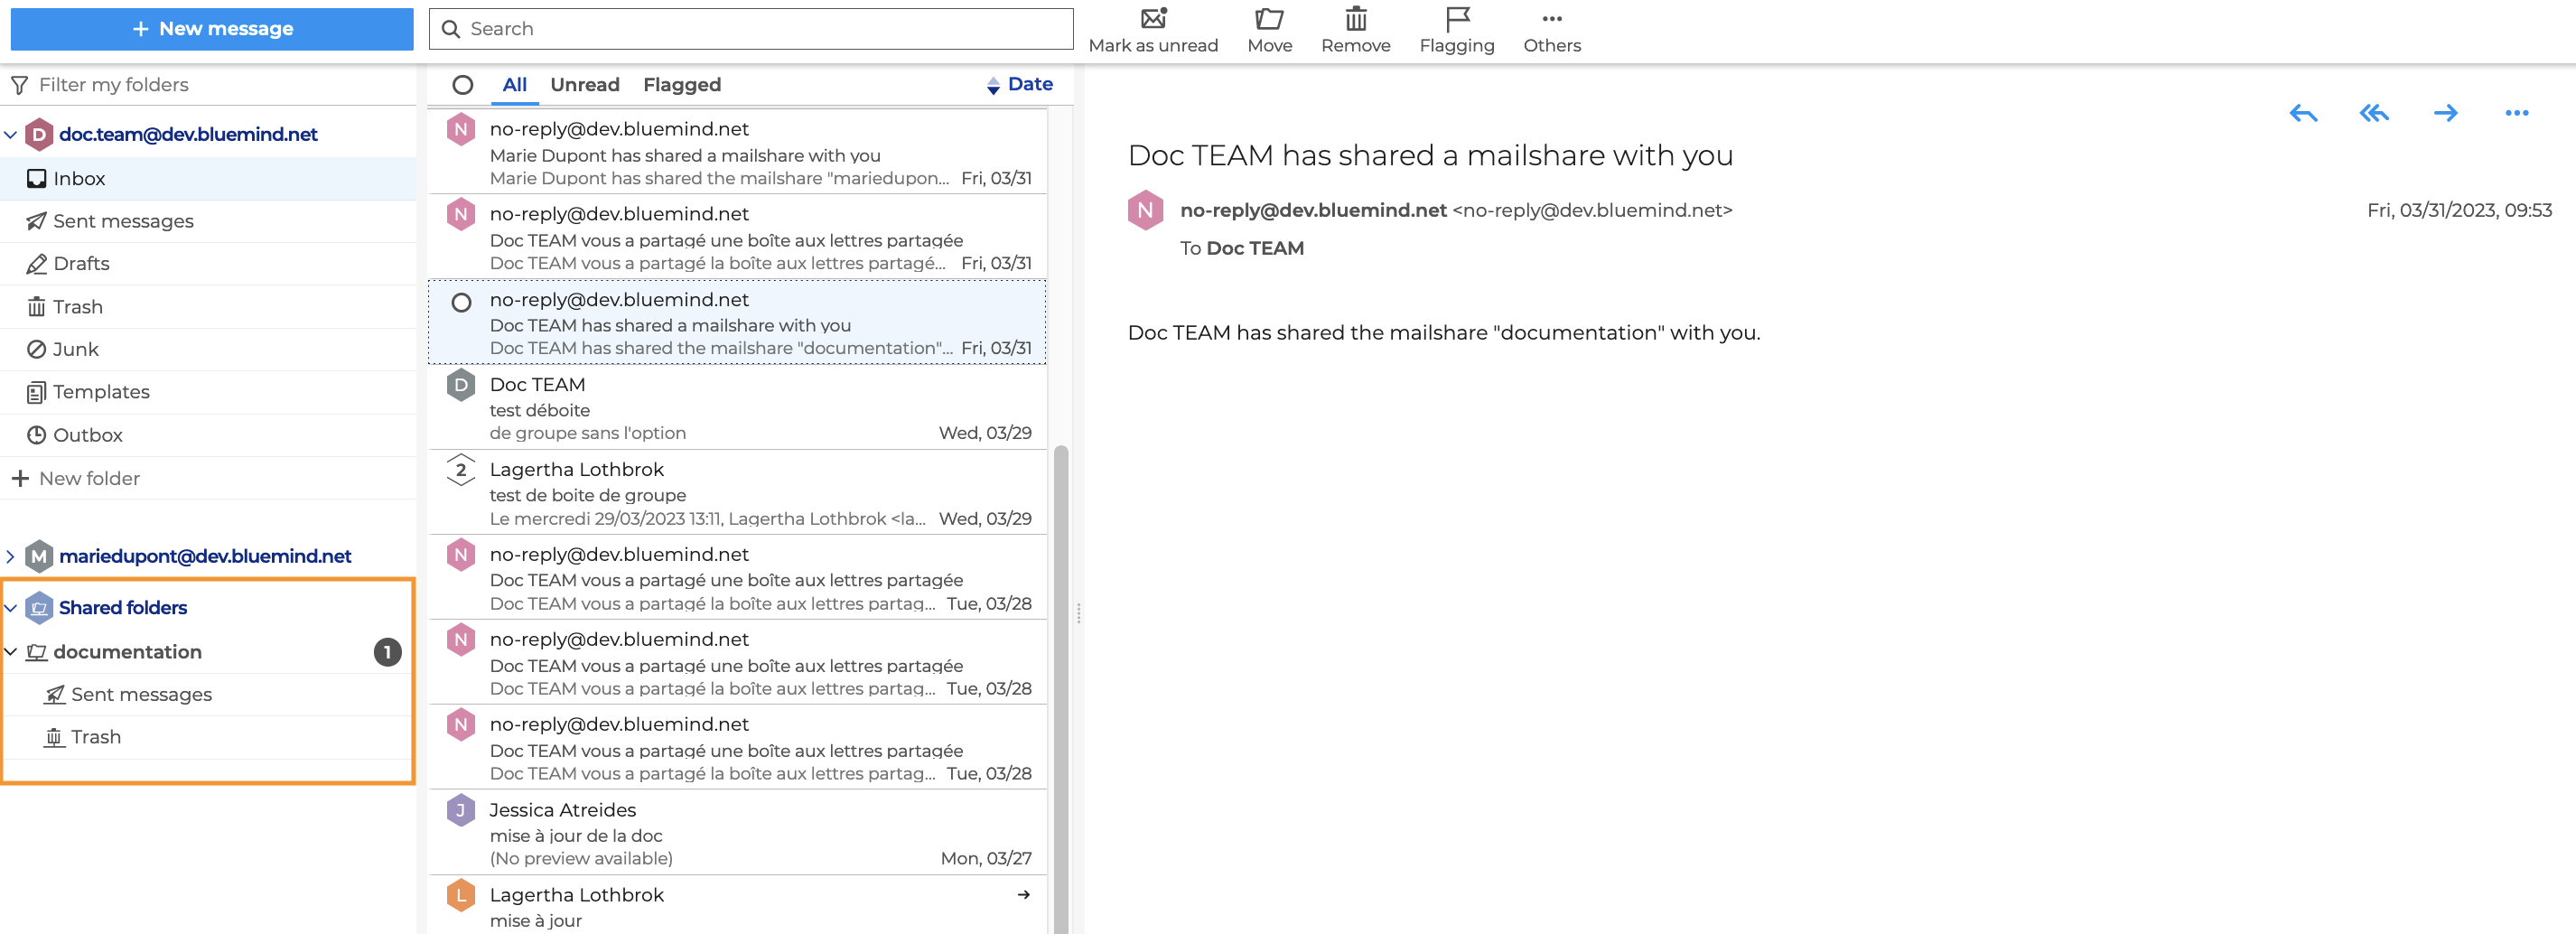2576x934 pixels.
Task: Forward the message with the right arrow
Action: pyautogui.click(x=2445, y=113)
